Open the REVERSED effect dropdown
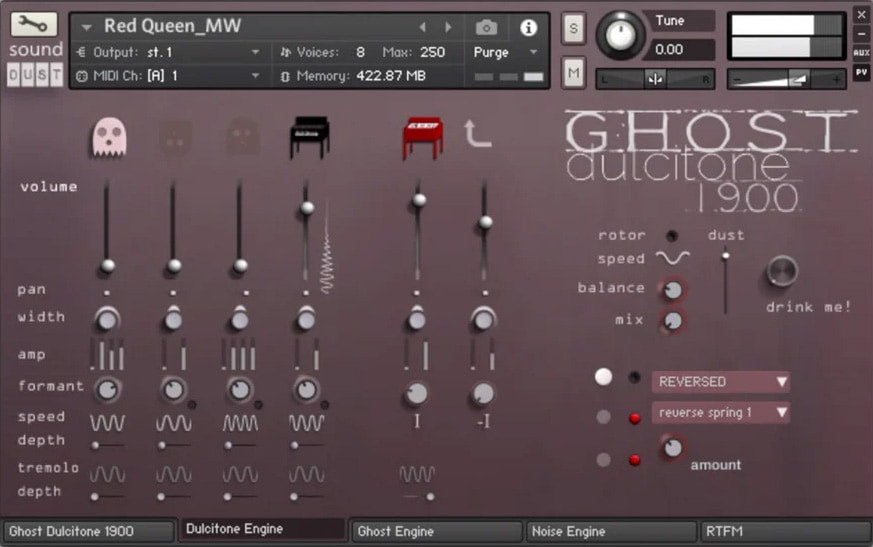Image resolution: width=873 pixels, height=547 pixels. coord(720,381)
